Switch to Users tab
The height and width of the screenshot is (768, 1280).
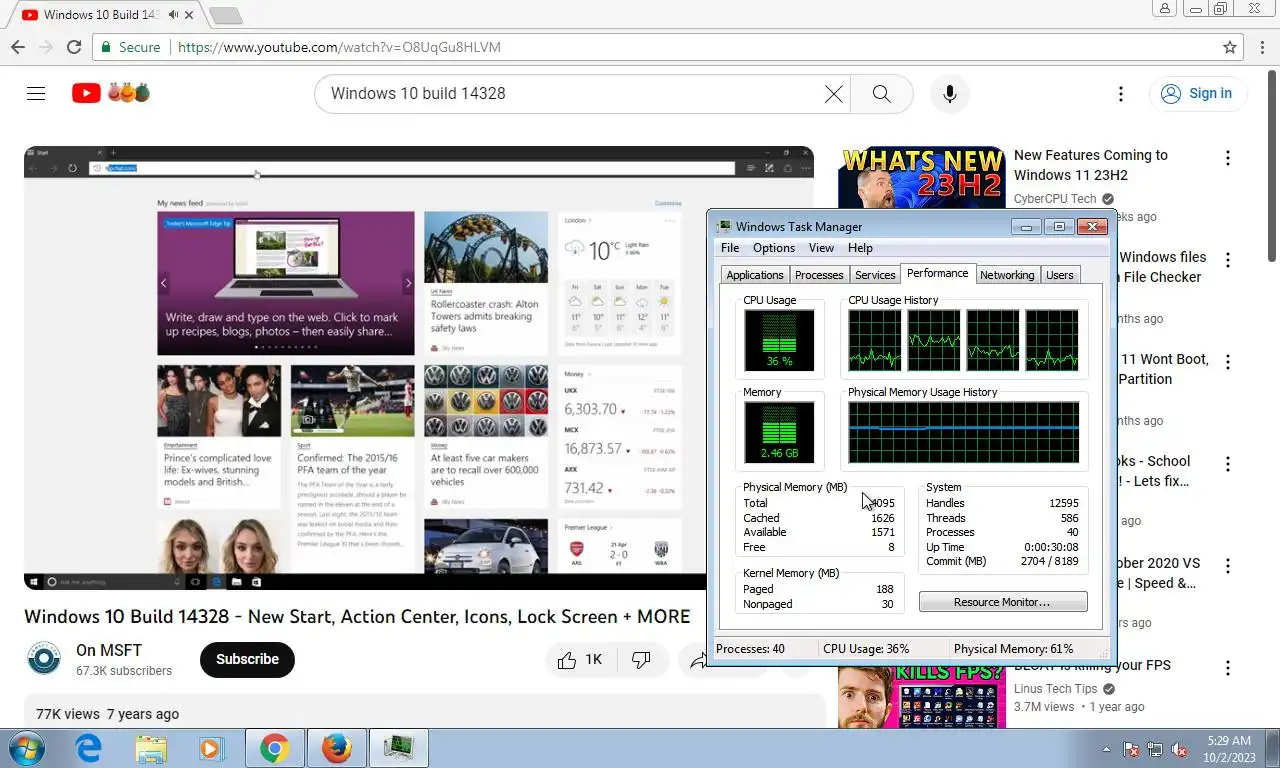[1059, 275]
